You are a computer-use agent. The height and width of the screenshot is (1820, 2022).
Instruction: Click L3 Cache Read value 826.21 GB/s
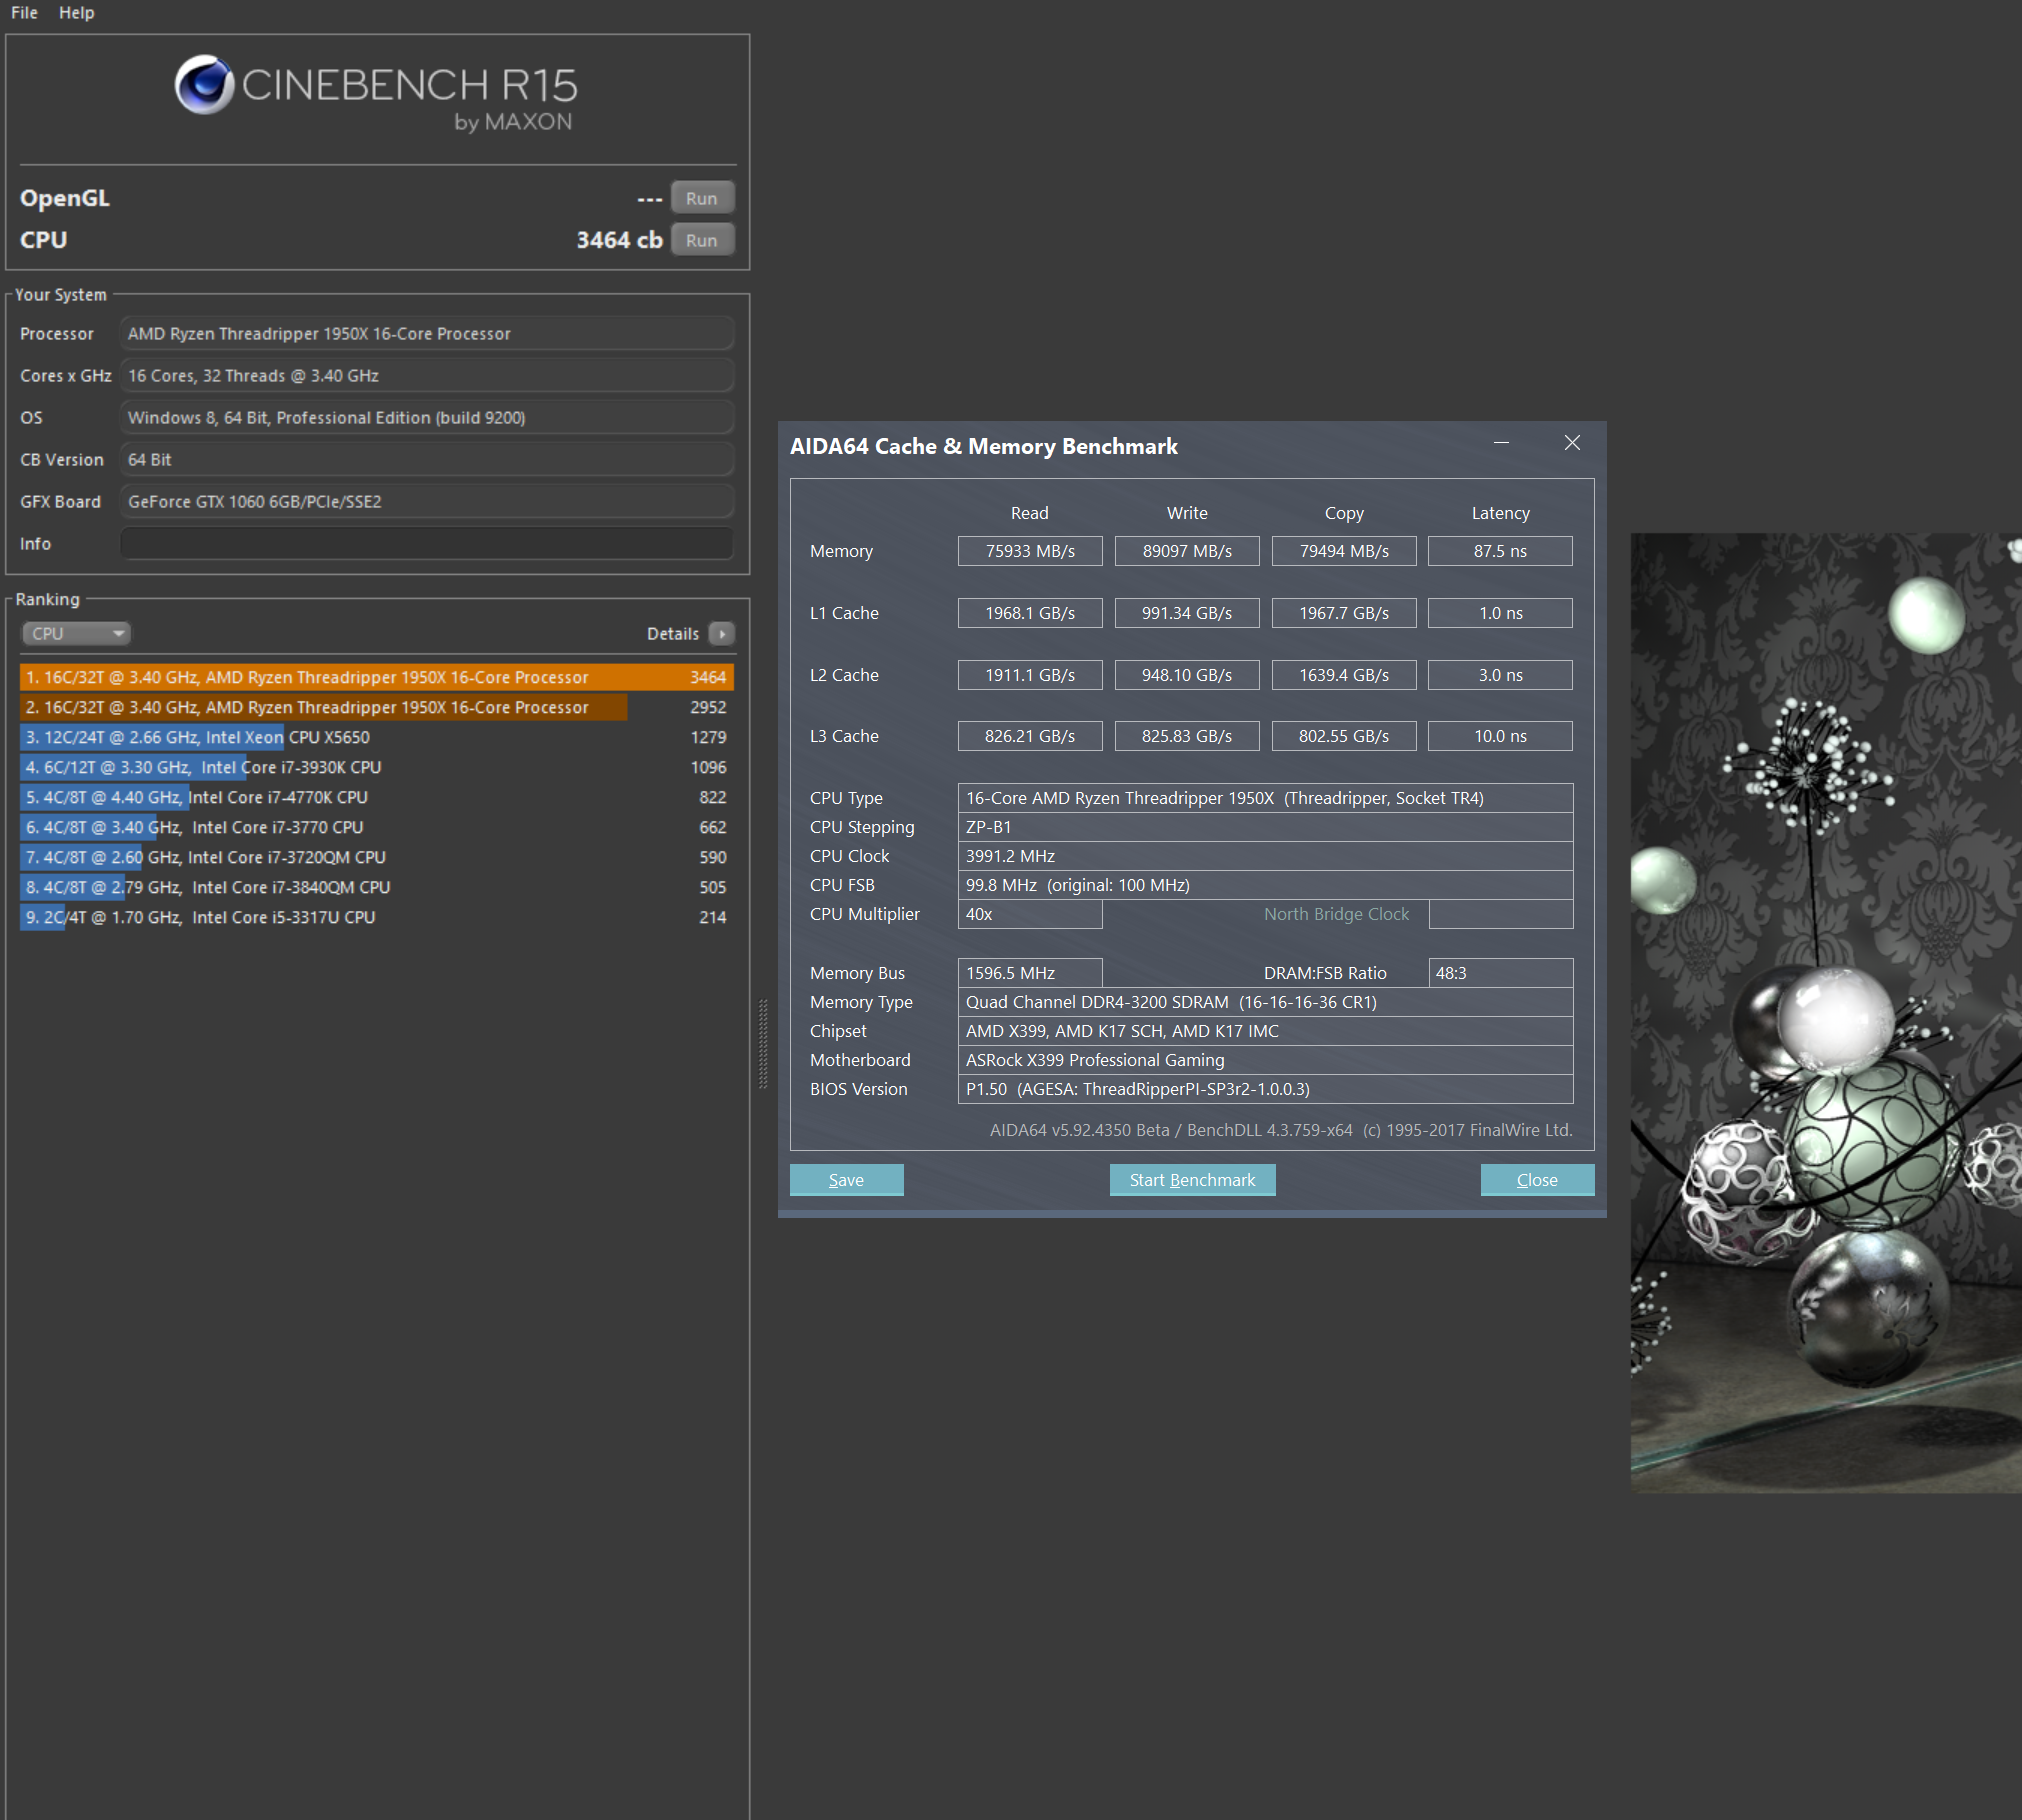pos(1030,736)
